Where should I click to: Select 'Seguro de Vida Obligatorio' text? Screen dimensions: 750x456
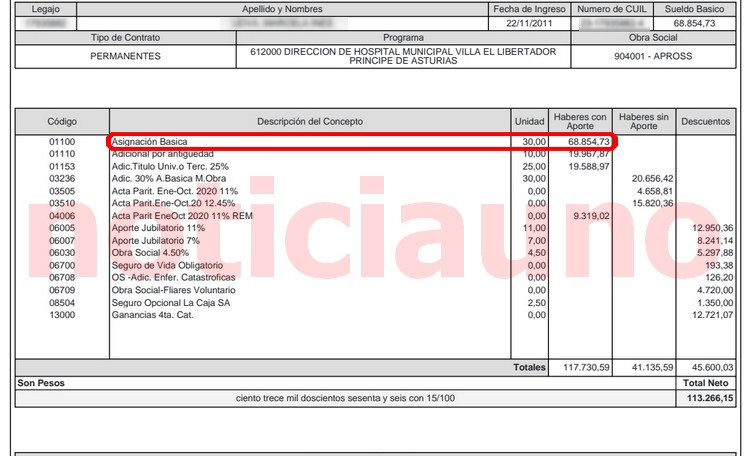tap(167, 265)
